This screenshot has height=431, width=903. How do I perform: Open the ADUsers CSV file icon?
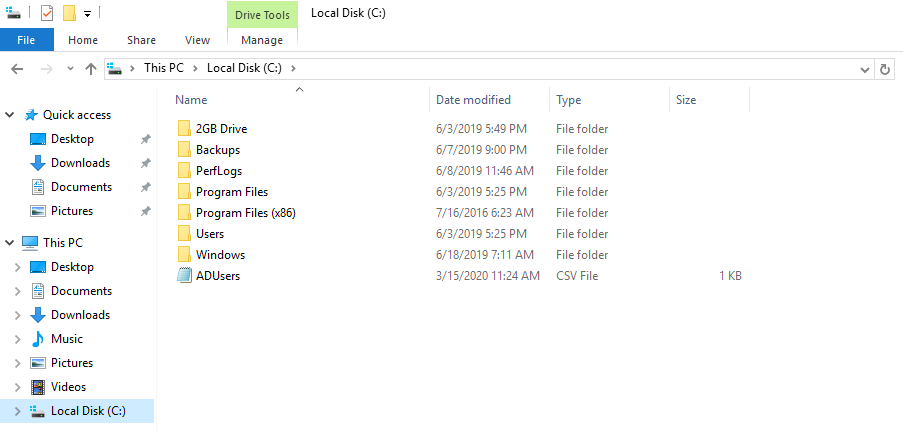coord(184,276)
